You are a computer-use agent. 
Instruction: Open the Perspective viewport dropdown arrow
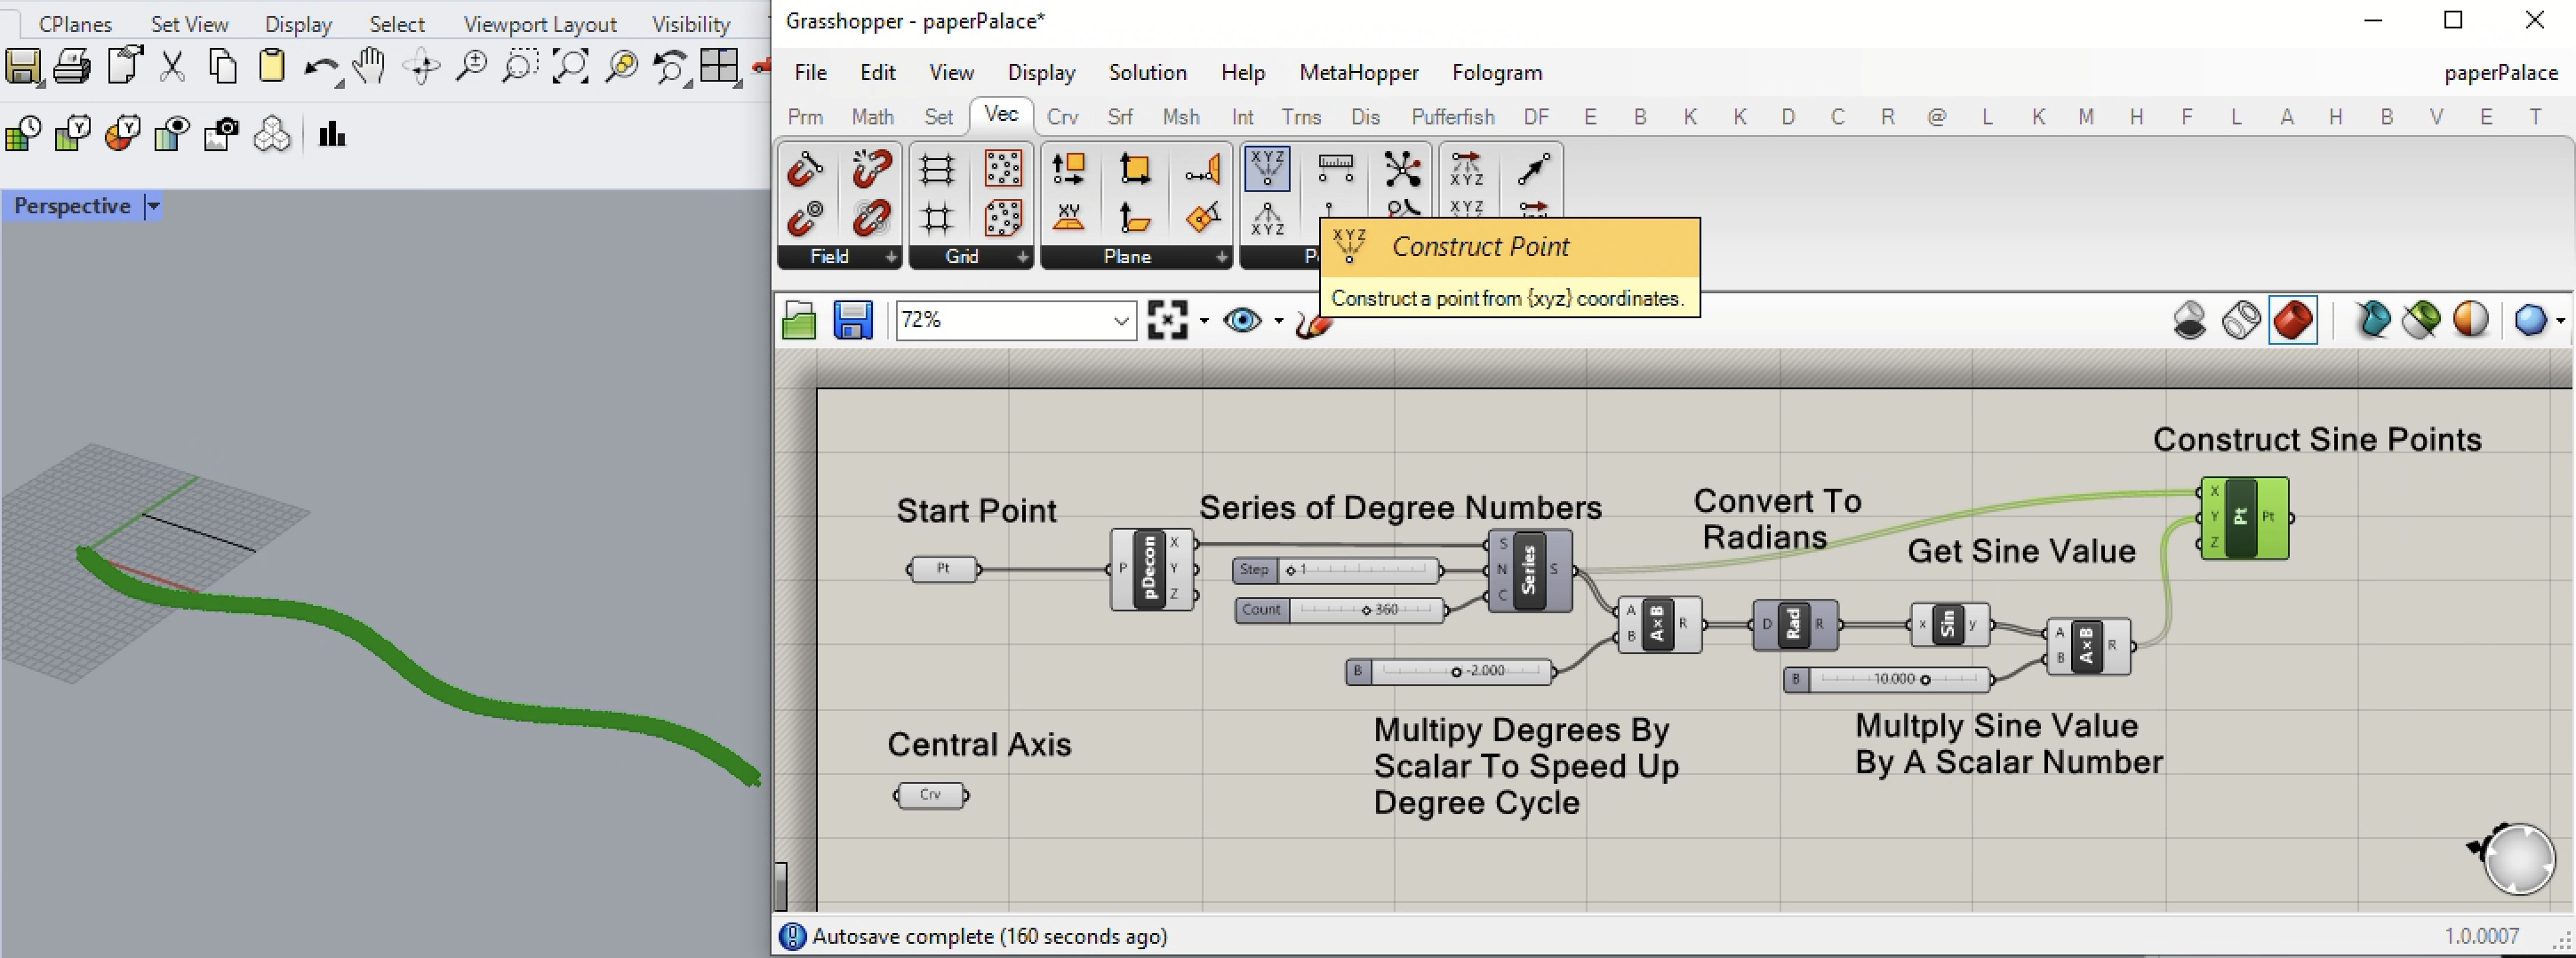click(x=153, y=206)
